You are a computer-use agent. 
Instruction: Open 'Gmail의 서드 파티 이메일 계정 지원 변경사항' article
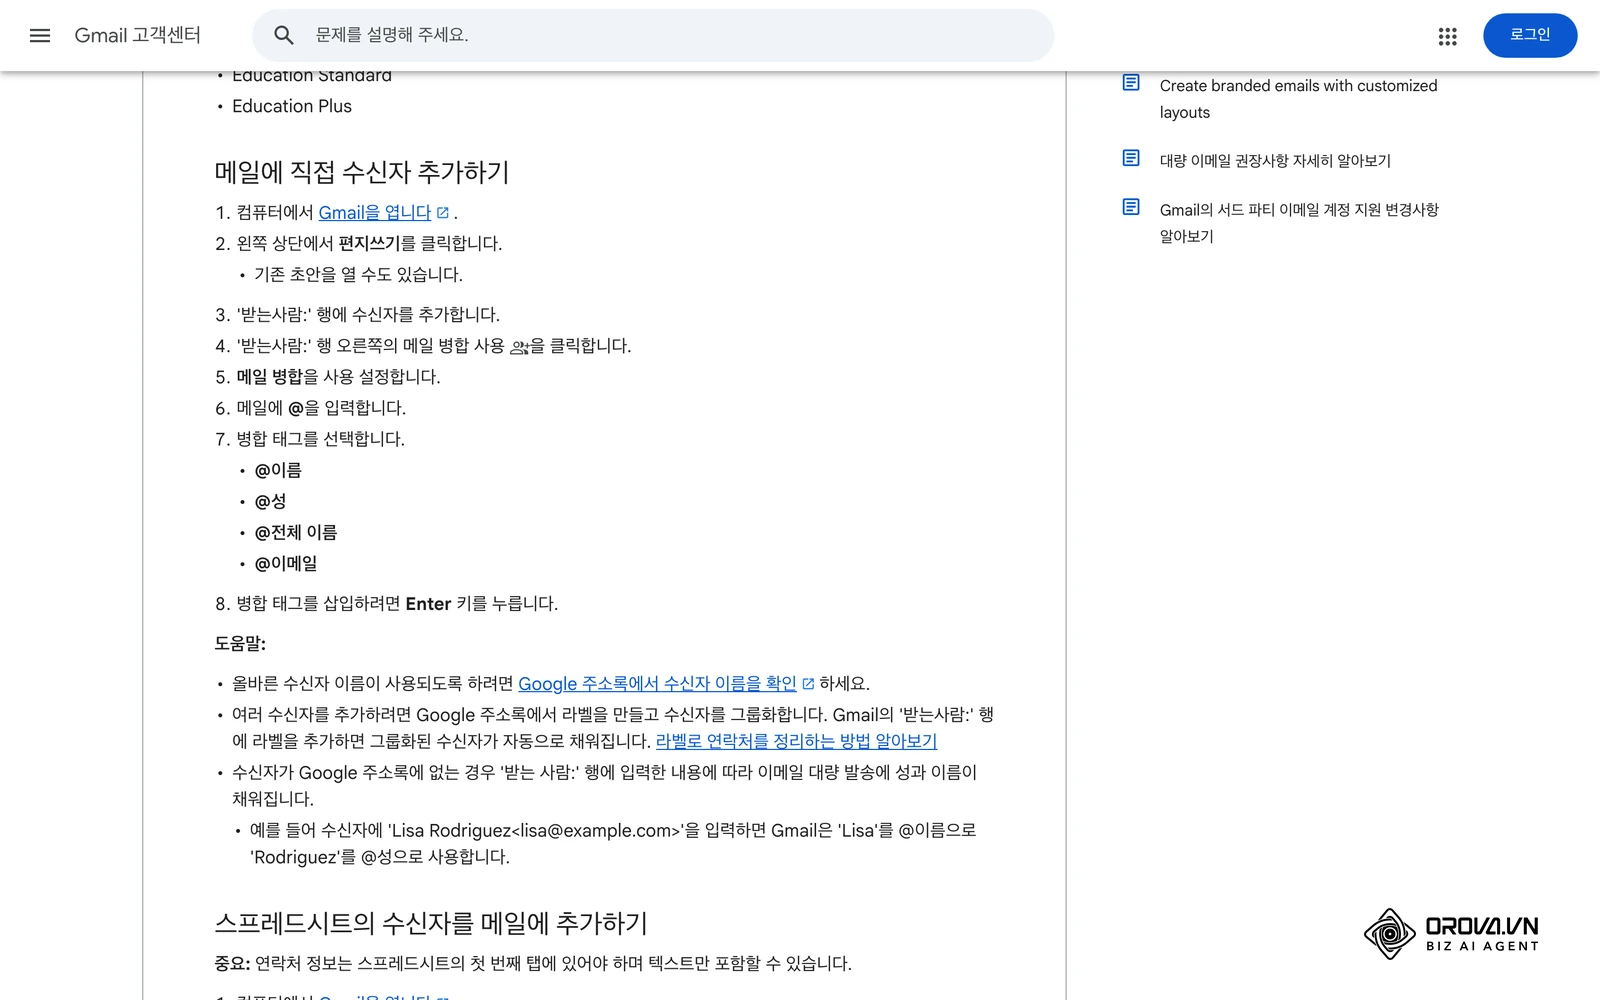point(1299,223)
